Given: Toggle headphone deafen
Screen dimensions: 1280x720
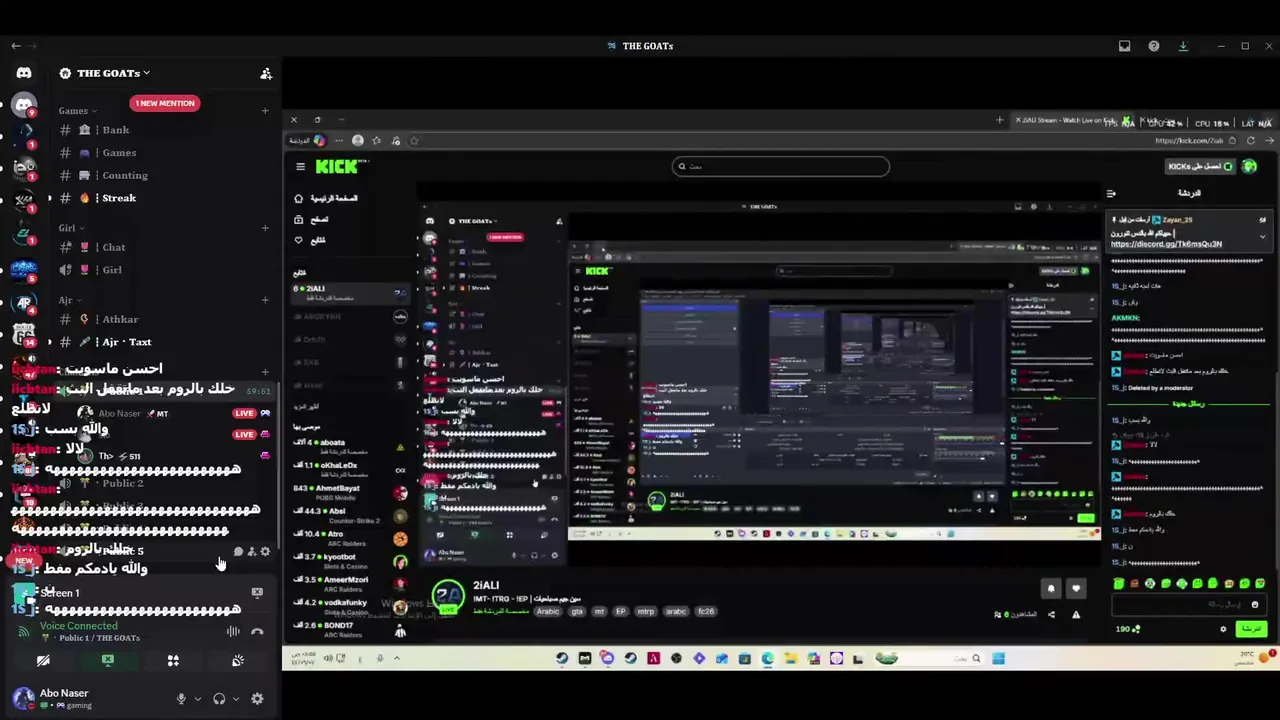Looking at the screenshot, I should point(219,699).
